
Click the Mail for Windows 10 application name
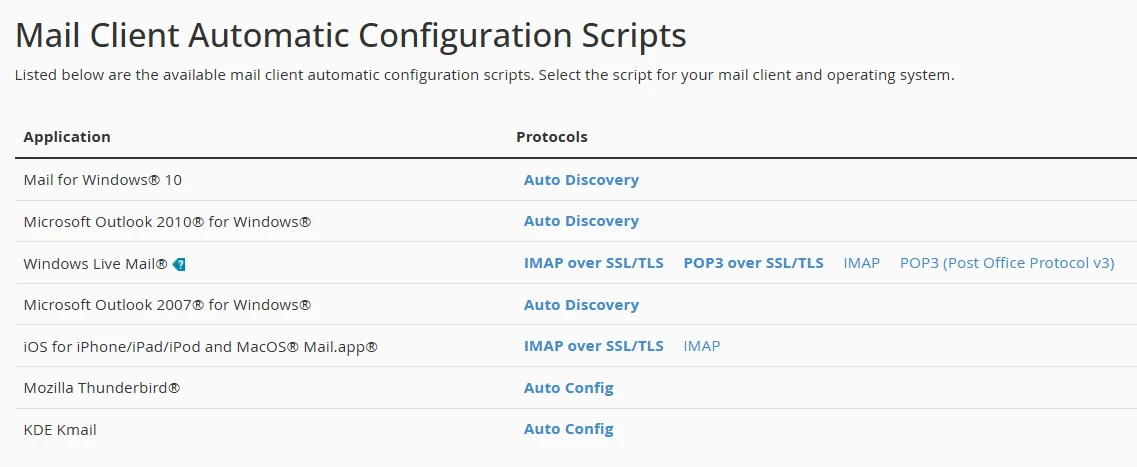(103, 180)
